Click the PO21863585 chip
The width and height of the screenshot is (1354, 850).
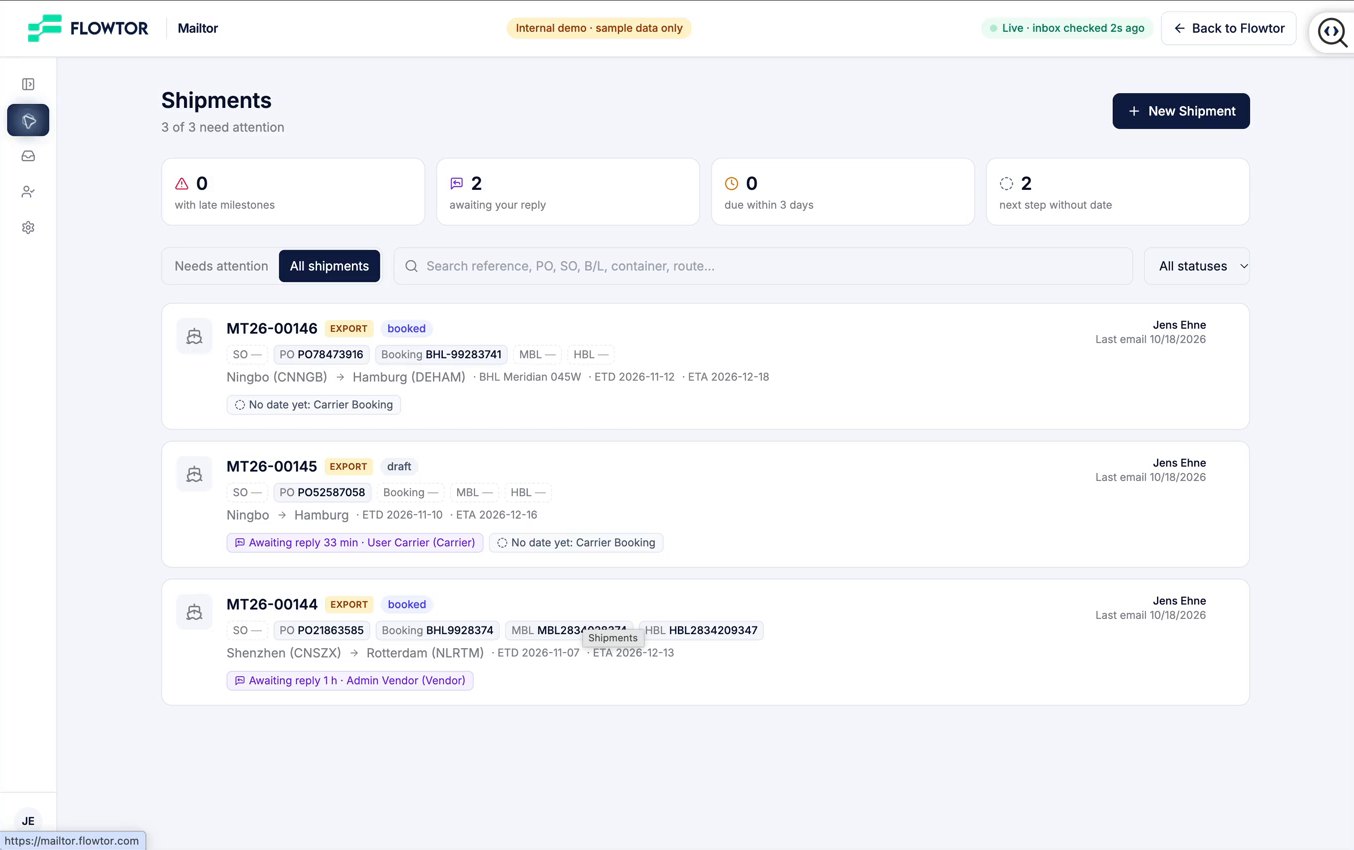pyautogui.click(x=322, y=630)
